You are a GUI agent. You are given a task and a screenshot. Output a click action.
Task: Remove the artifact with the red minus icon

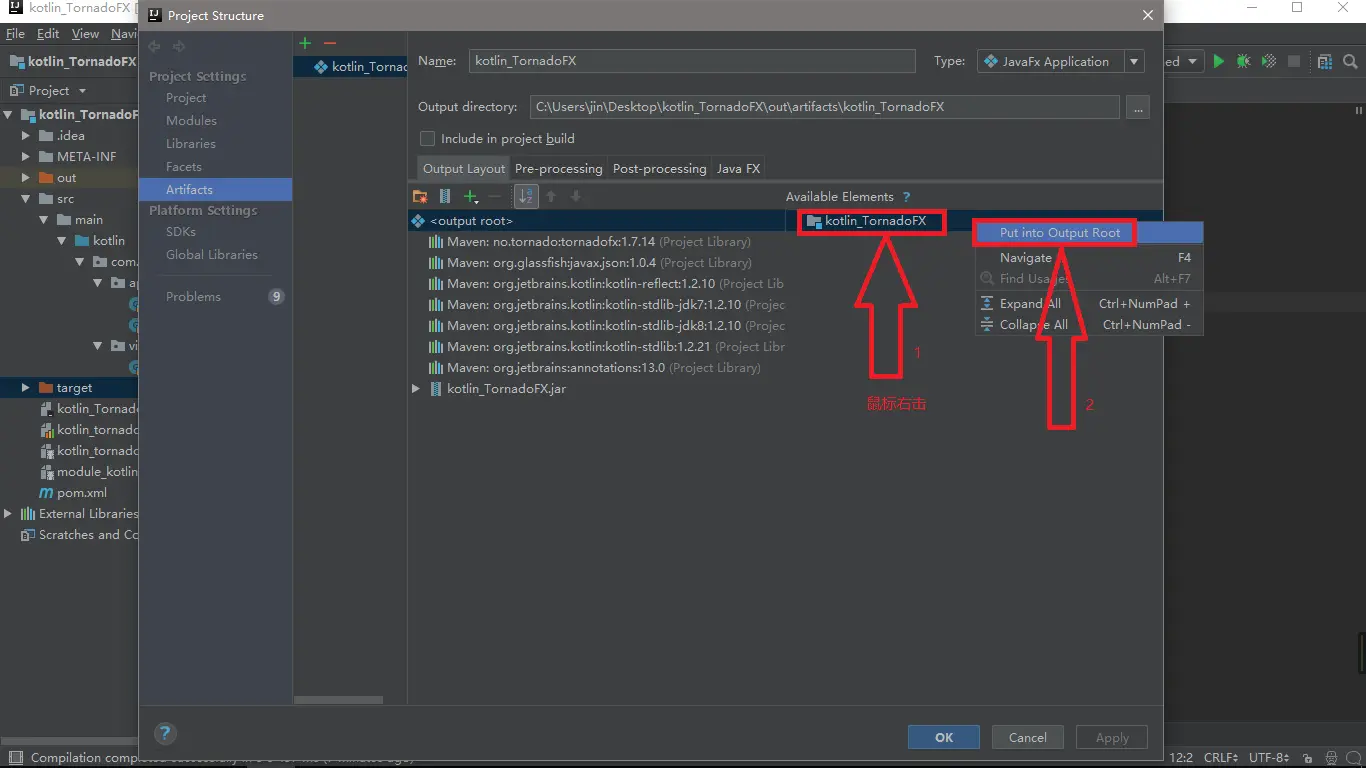330,43
